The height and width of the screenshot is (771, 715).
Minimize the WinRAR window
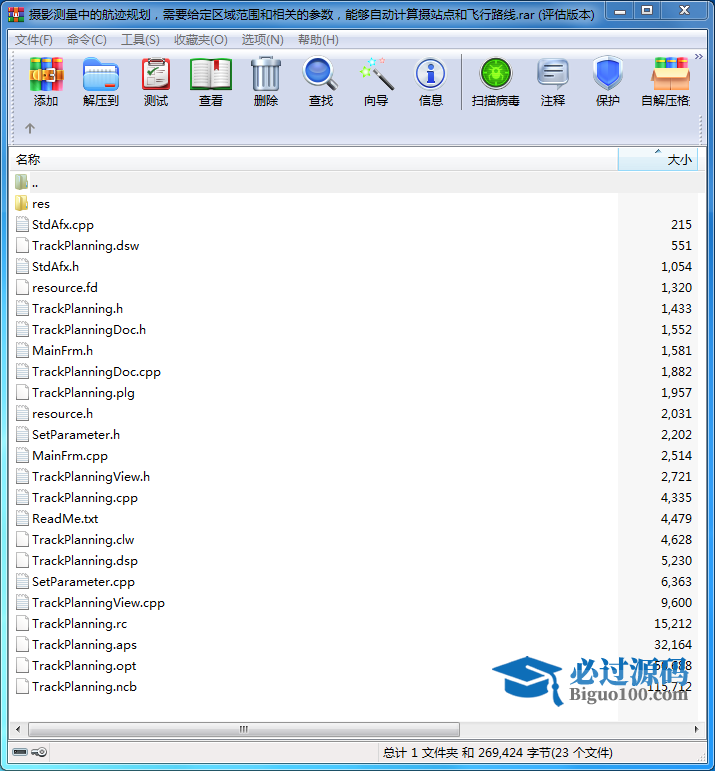pyautogui.click(x=620, y=11)
